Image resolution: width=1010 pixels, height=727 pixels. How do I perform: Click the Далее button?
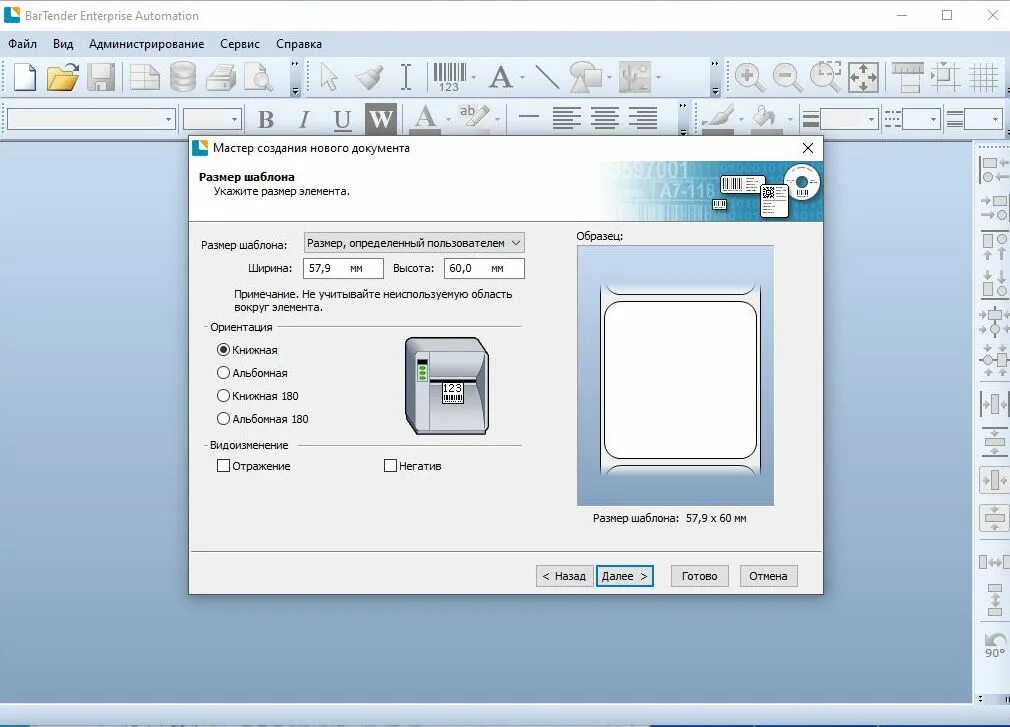(625, 576)
